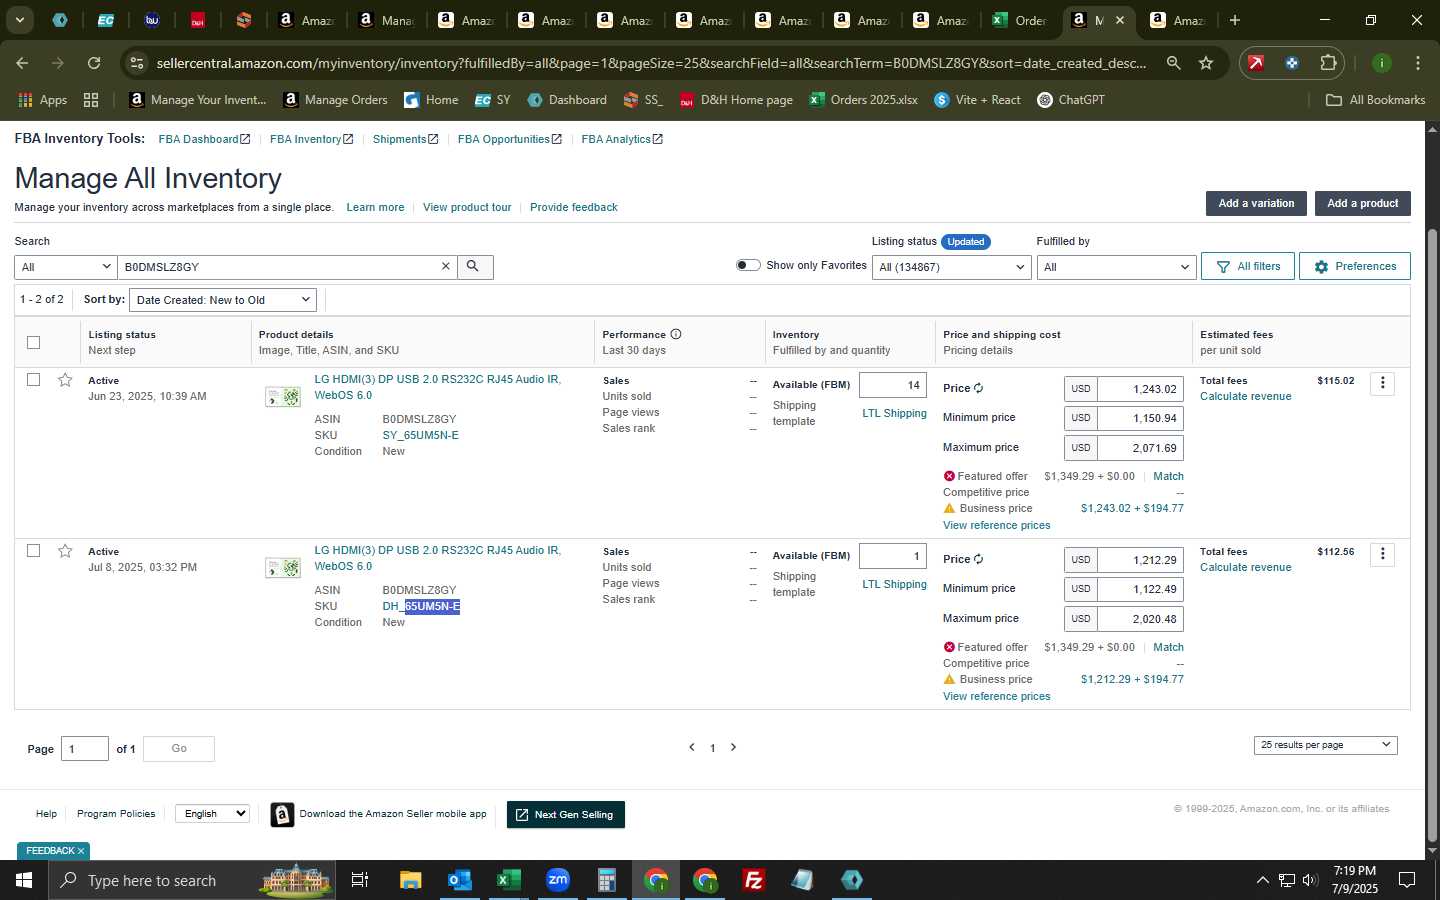Bookmark this page with star icon
Image resolution: width=1440 pixels, height=900 pixels.
[1206, 63]
